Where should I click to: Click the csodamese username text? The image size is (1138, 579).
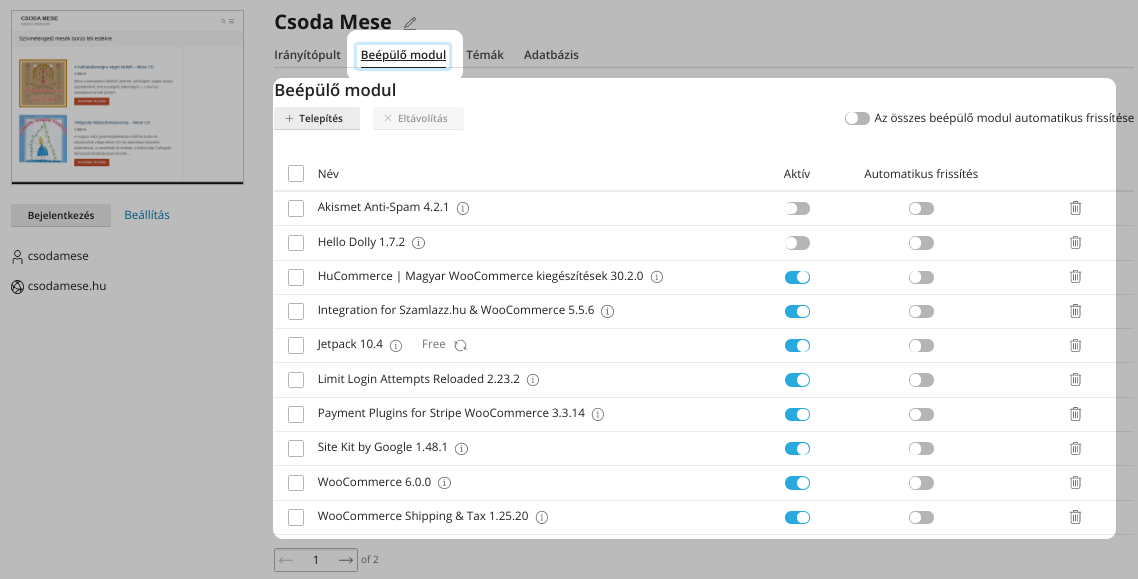point(58,256)
